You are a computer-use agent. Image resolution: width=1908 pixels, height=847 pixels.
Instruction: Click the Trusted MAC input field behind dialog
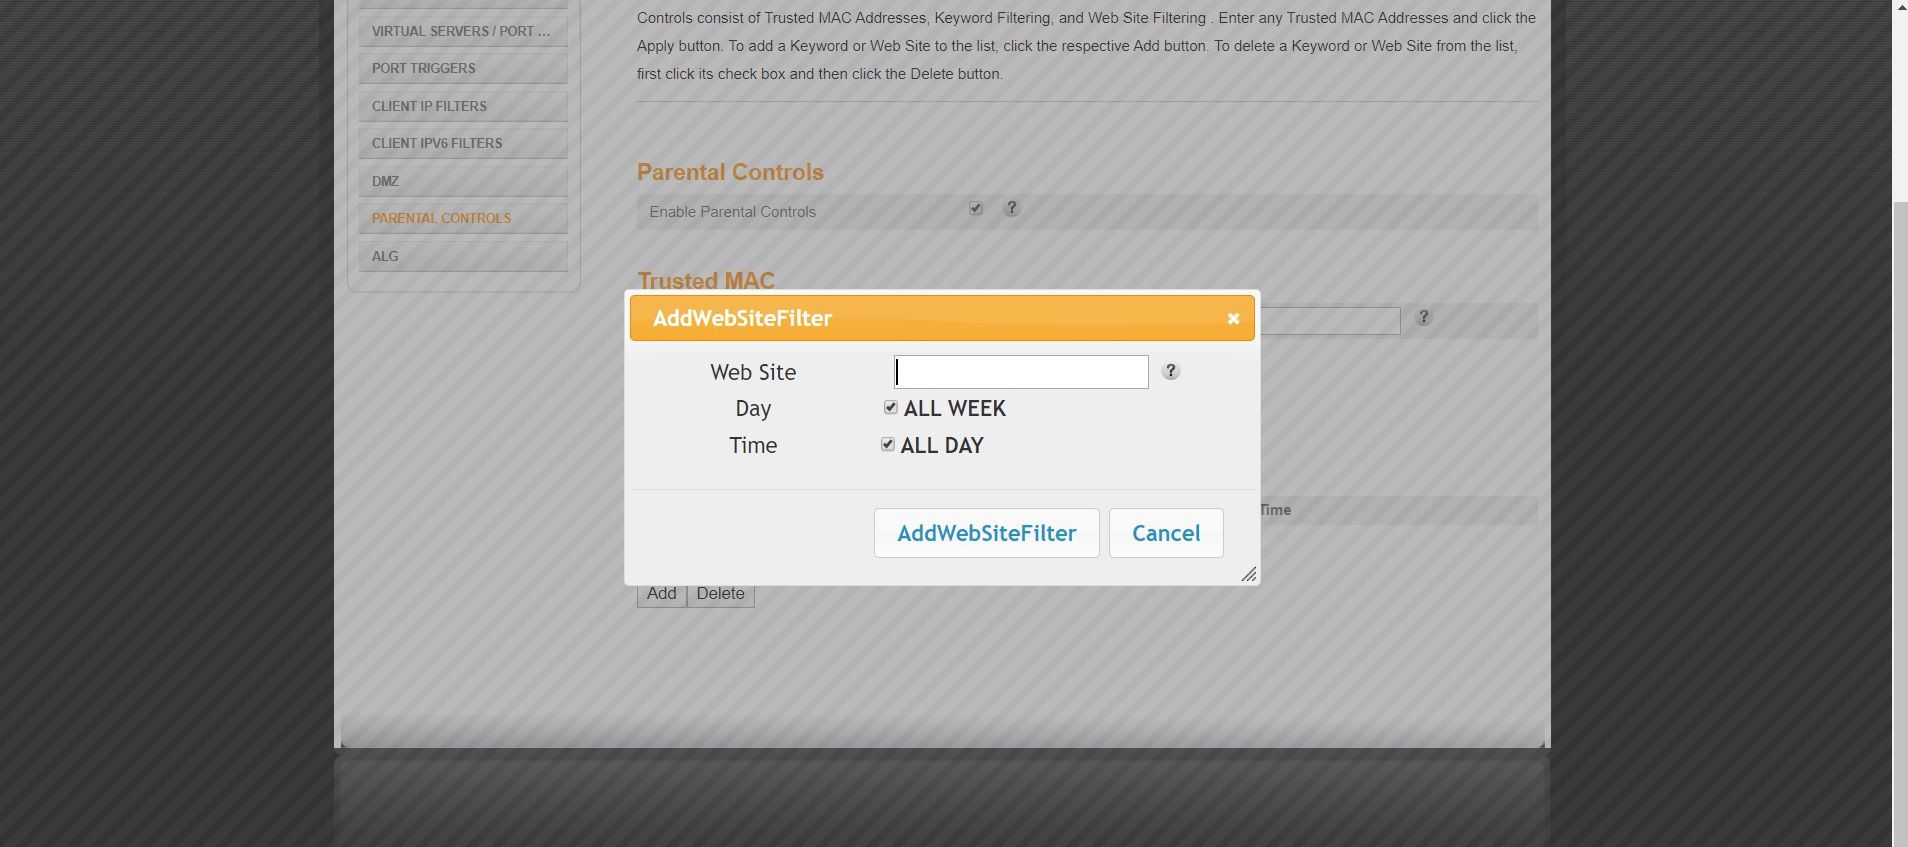[x=1330, y=321]
